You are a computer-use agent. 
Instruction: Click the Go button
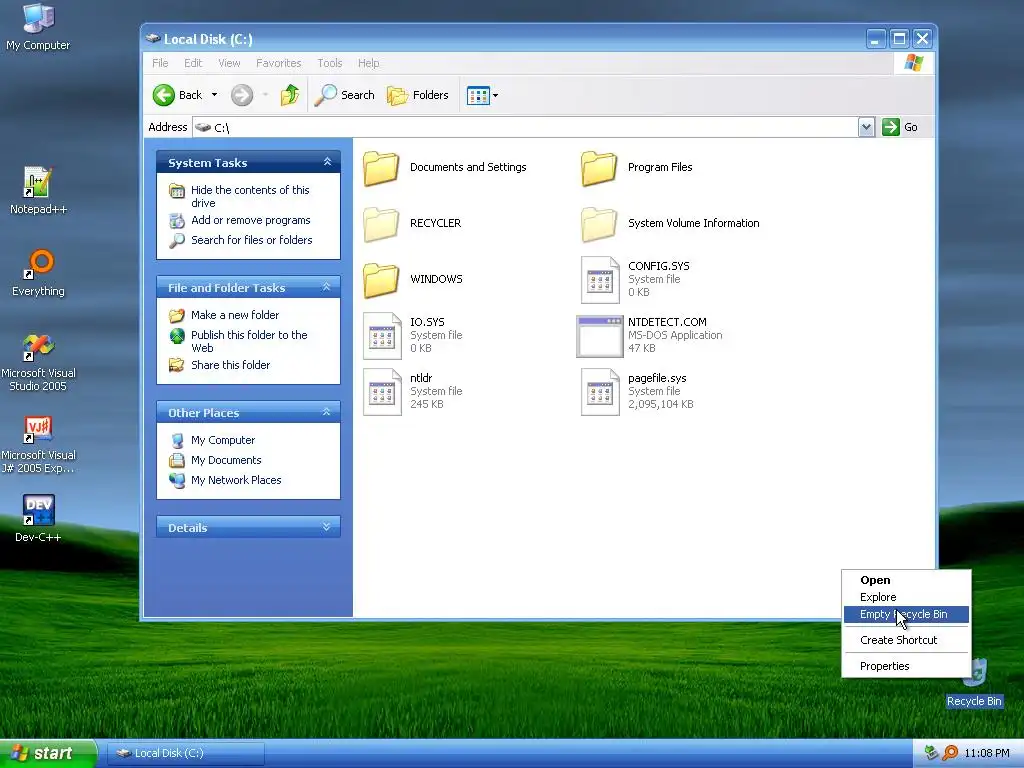click(900, 127)
